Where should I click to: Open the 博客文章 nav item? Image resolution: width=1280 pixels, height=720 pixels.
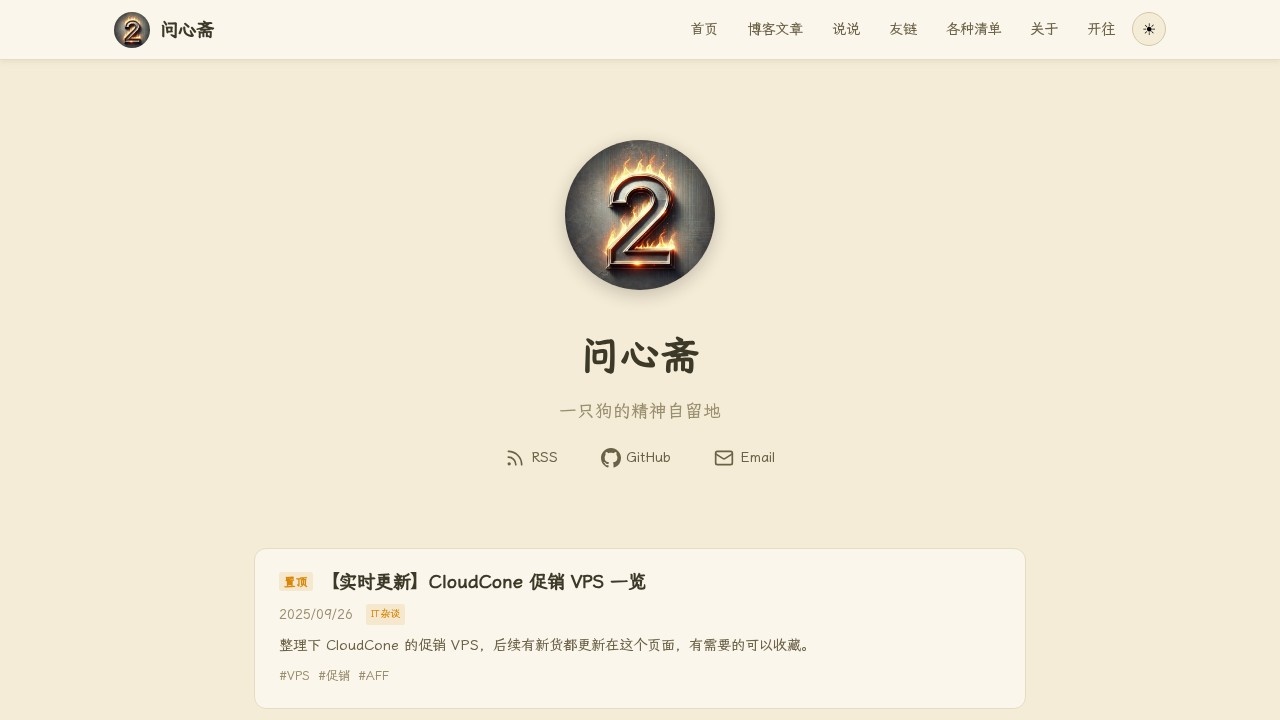pyautogui.click(x=775, y=29)
